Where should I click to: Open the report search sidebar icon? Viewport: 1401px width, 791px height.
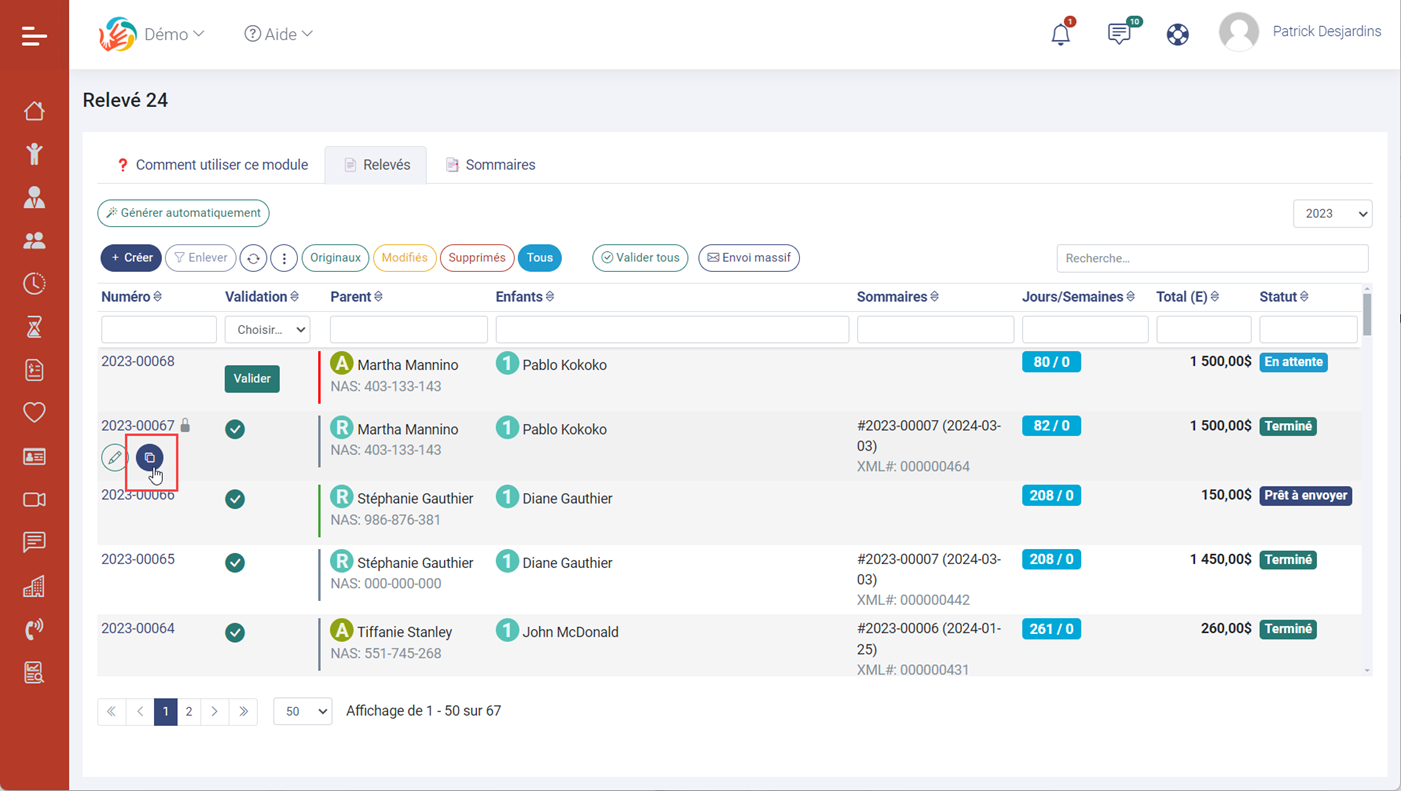tap(34, 672)
